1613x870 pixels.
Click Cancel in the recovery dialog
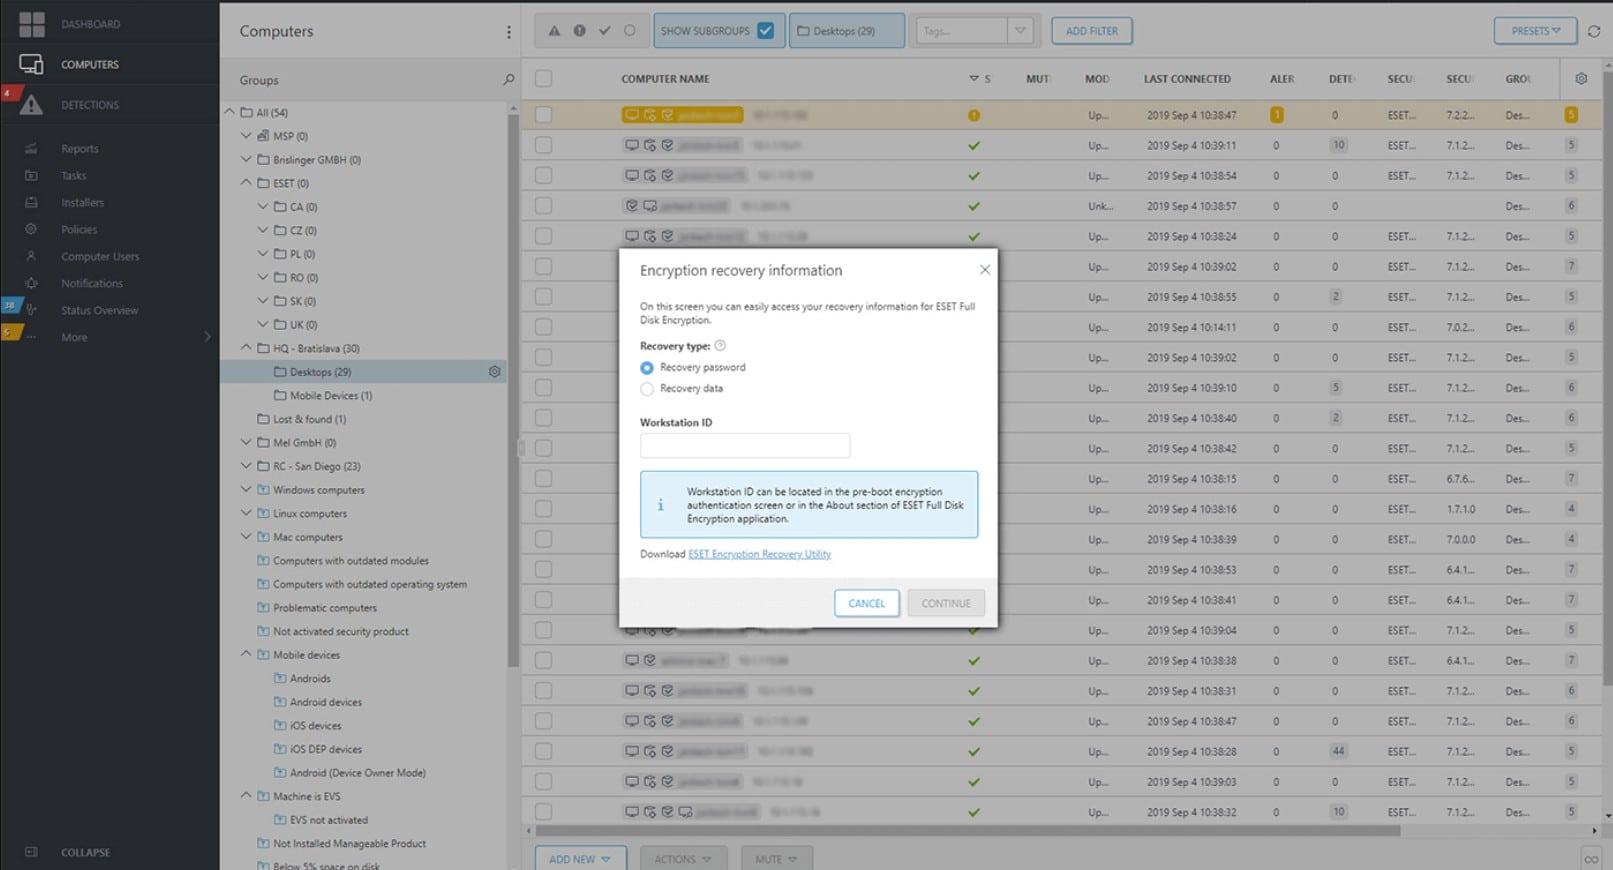click(x=867, y=603)
